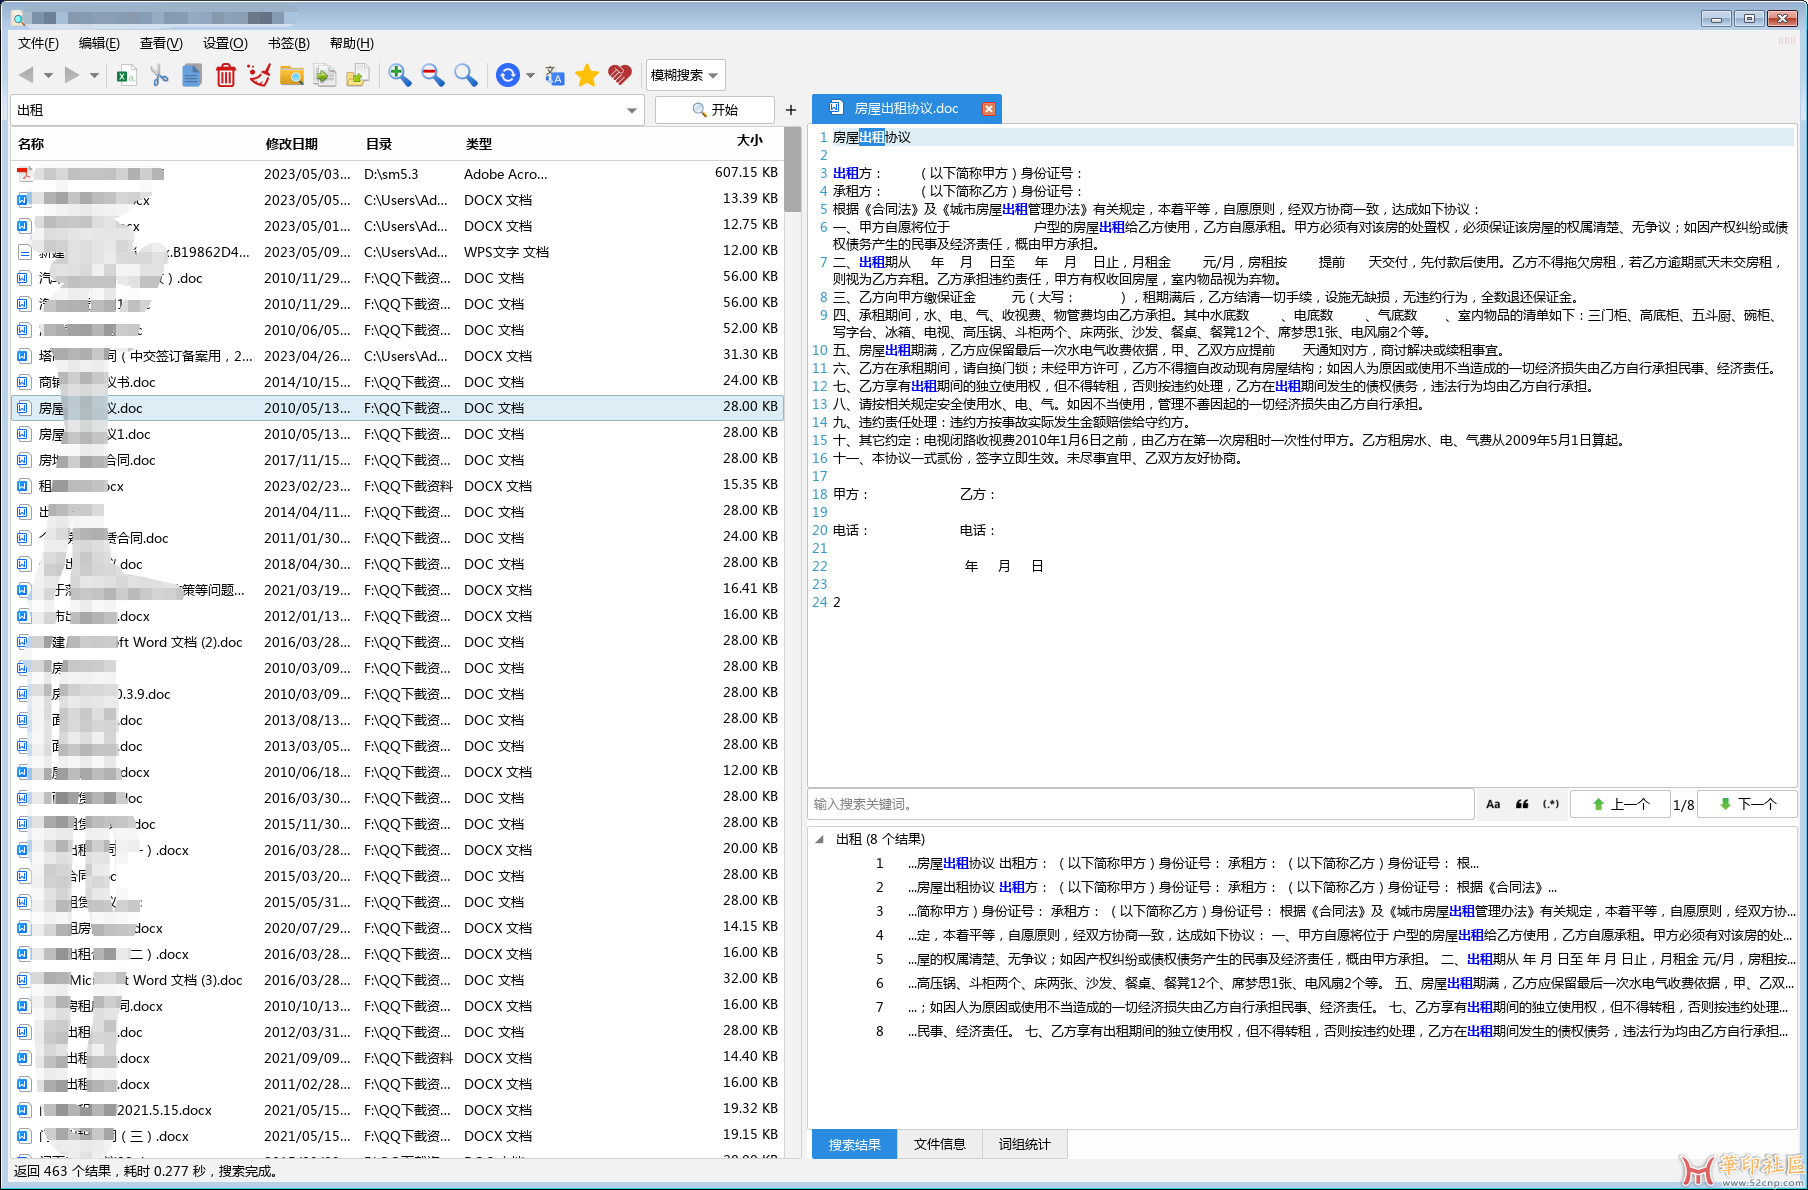Click the folder search icon
This screenshot has width=1808, height=1190.
coord(292,75)
